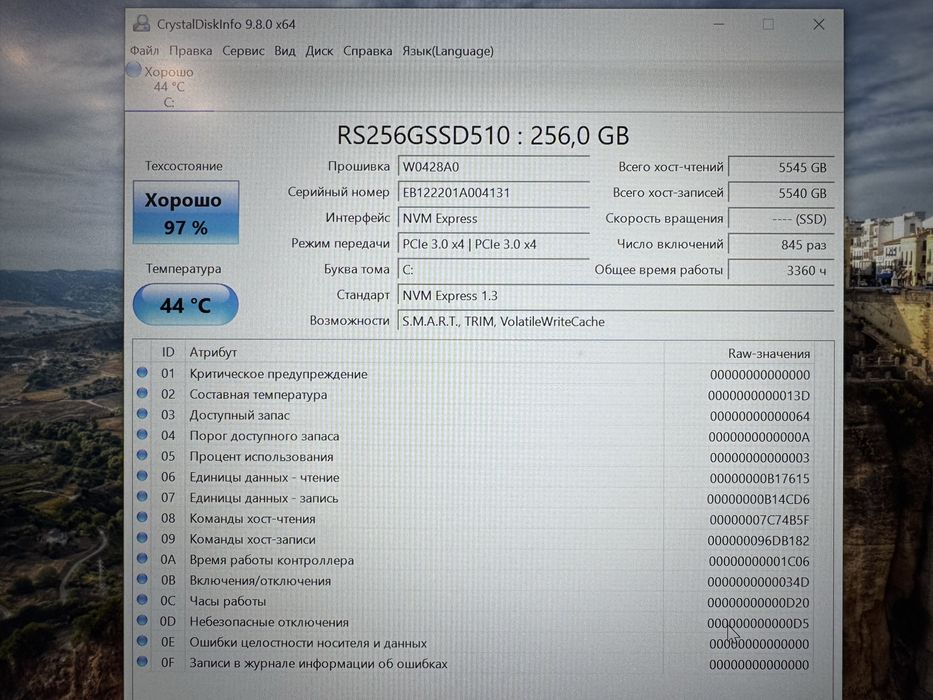Click the Буква тома field C:
Screen dimensions: 933x700
493,270
